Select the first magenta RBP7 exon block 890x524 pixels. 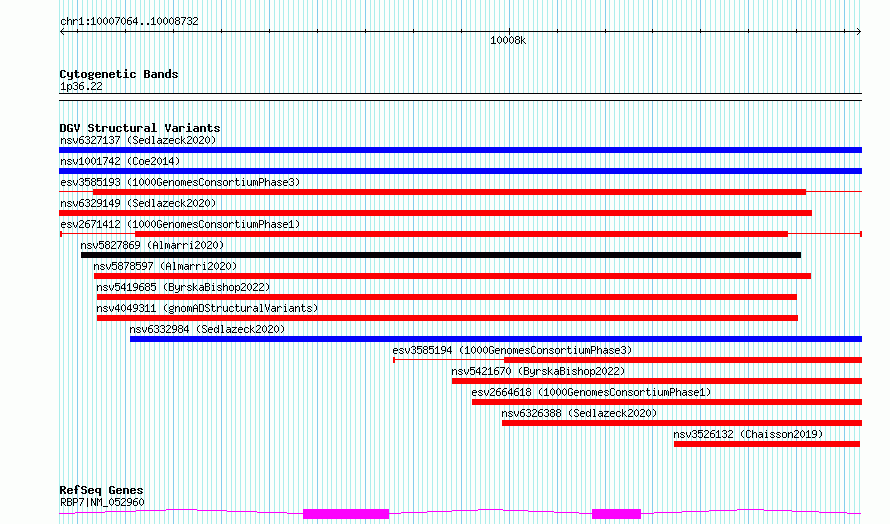346,514
